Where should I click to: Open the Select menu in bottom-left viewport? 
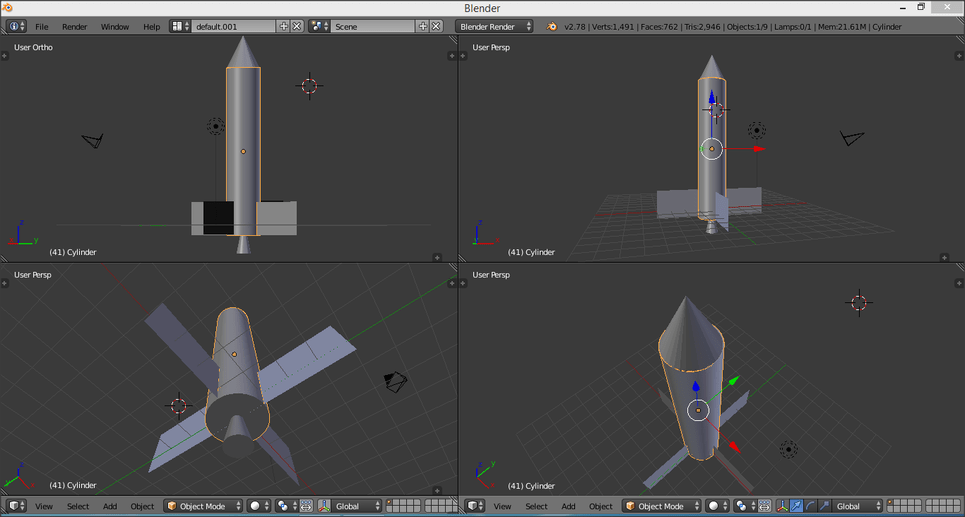click(78, 506)
